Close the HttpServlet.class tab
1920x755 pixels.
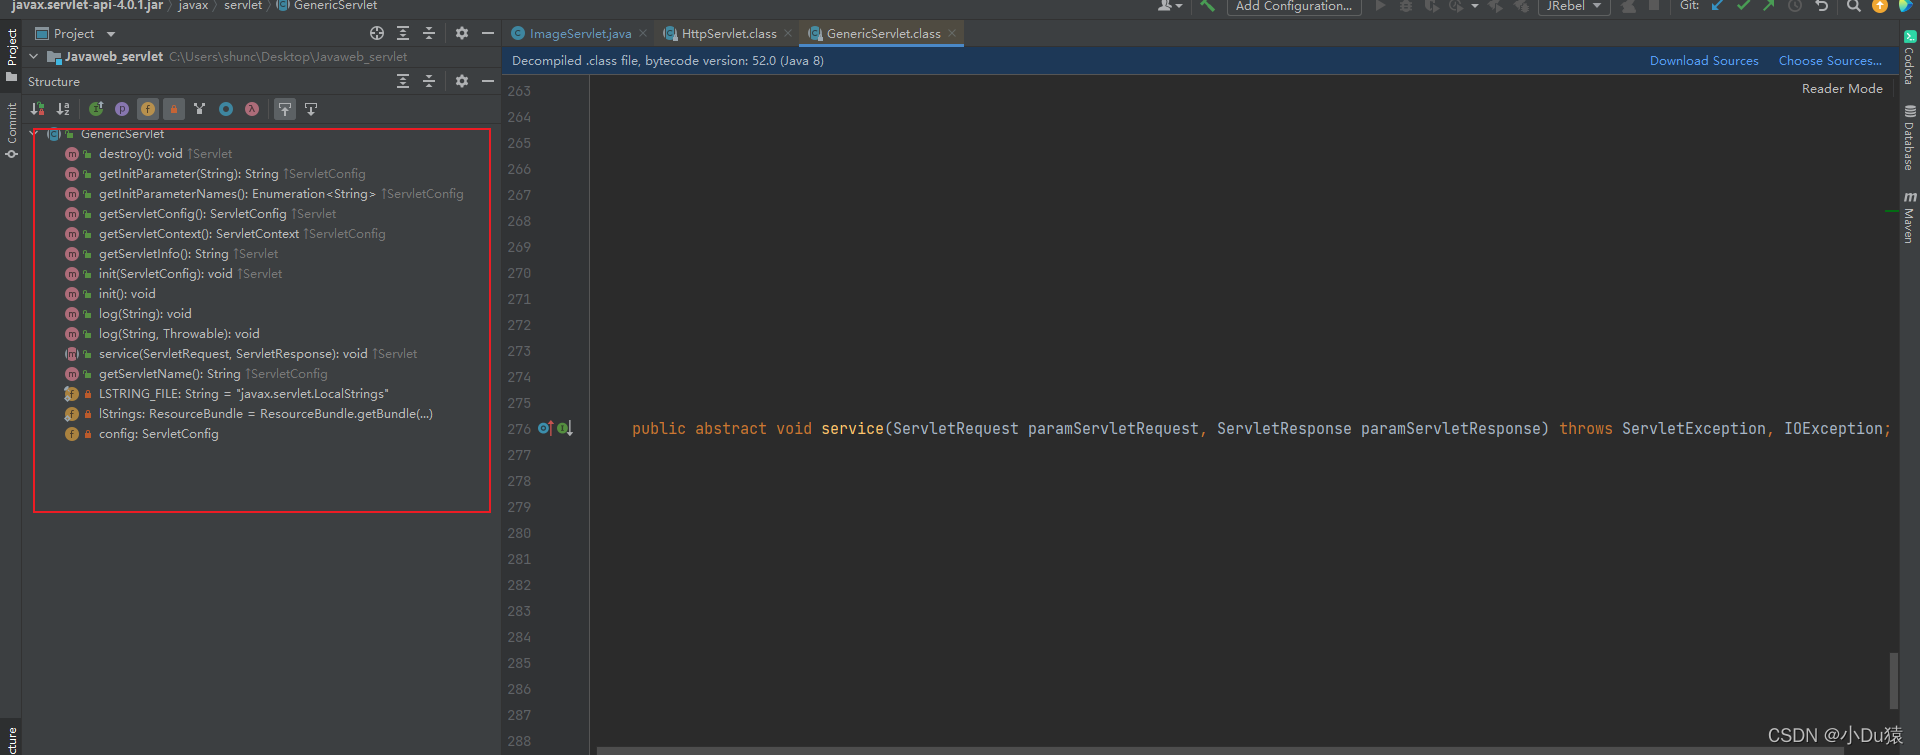[788, 33]
